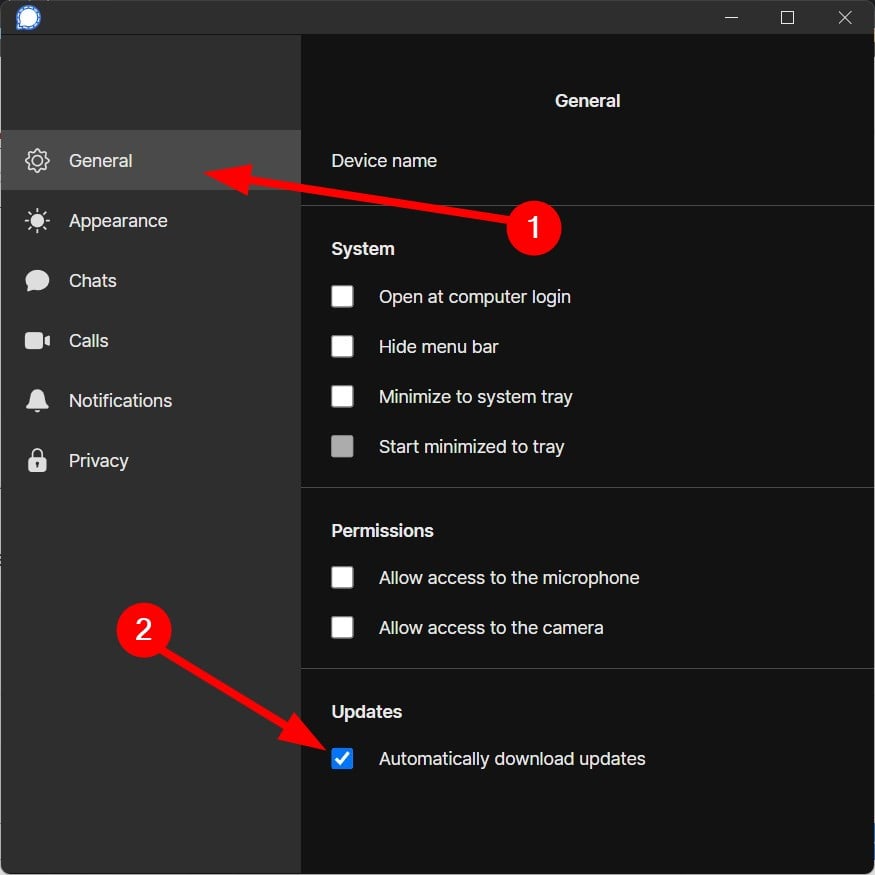
Task: Click the General page title
Action: tap(587, 101)
